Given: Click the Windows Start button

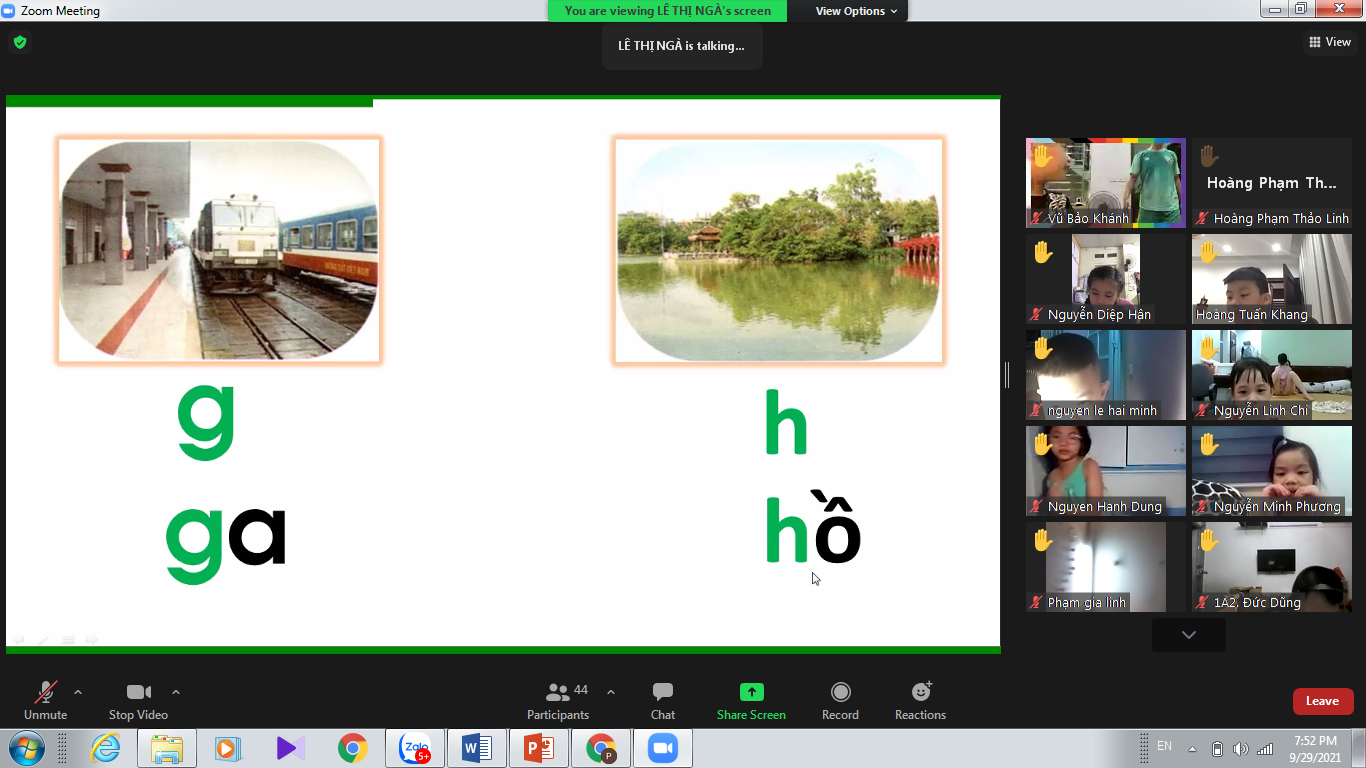Looking at the screenshot, I should point(26,748).
